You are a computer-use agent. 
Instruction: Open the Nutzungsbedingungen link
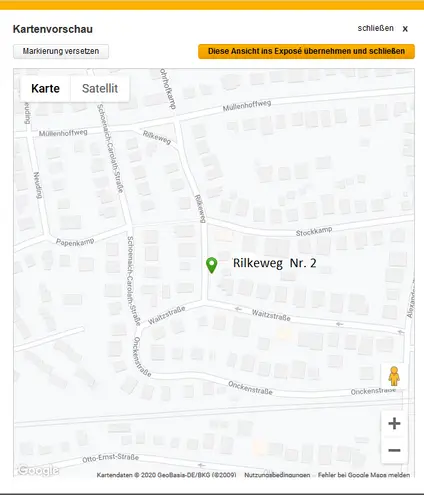tap(277, 475)
